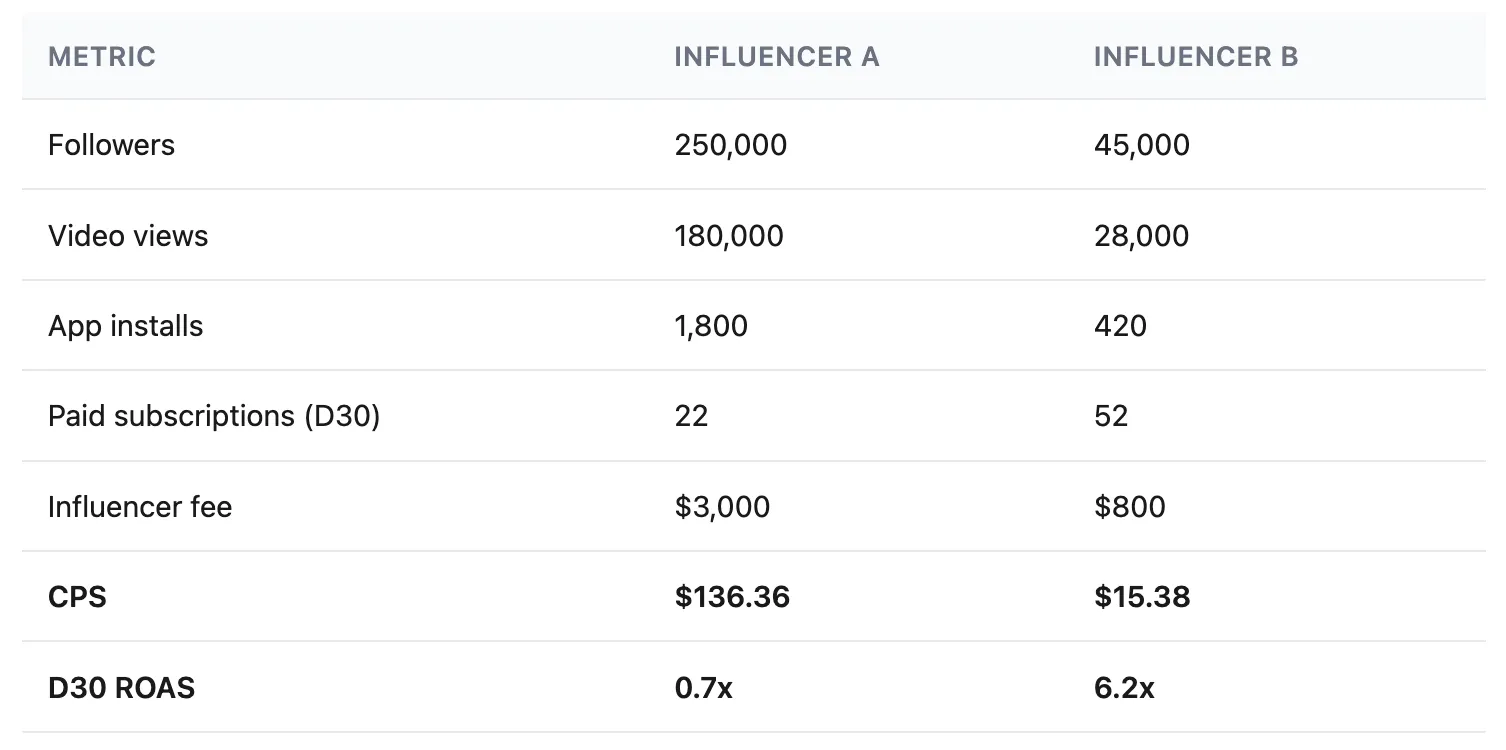
Task: Click the Paid subscriptions (D30) label
Action: 214,416
